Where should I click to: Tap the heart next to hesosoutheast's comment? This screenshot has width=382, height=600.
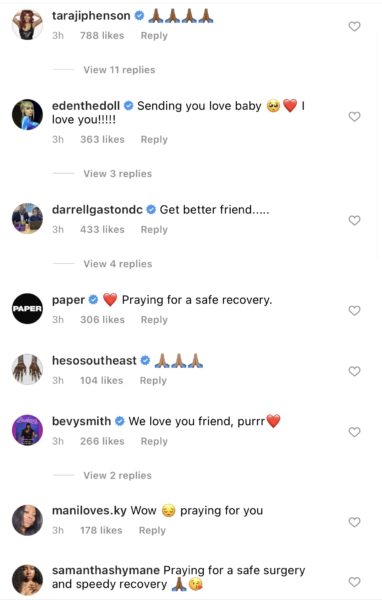354,371
